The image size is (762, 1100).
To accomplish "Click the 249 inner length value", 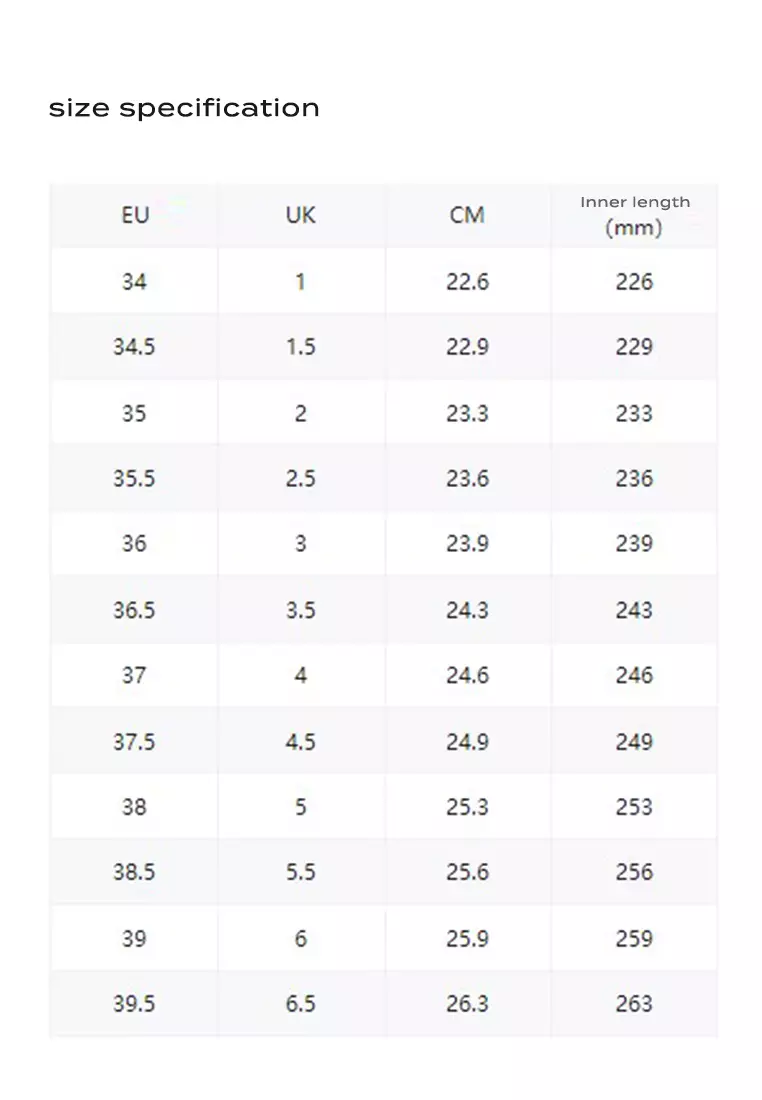I will coord(634,741).
